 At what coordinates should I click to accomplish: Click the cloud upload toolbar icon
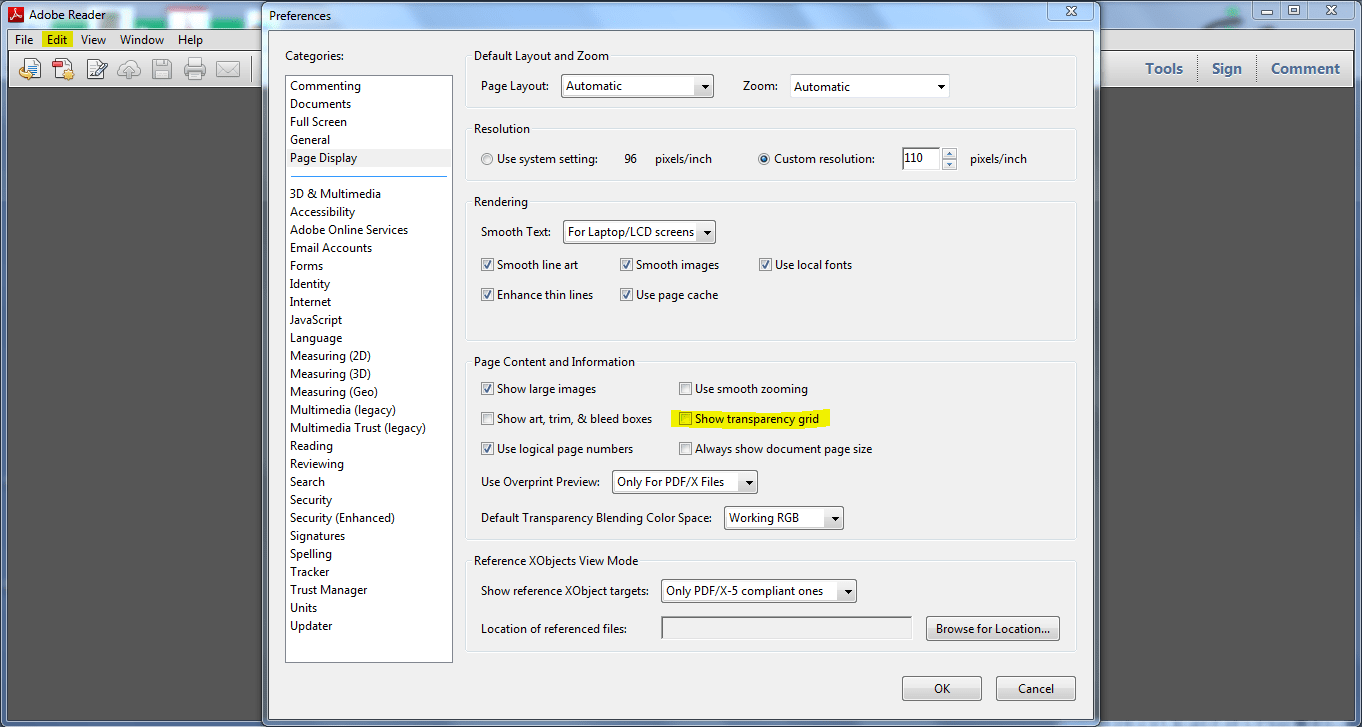tap(129, 69)
